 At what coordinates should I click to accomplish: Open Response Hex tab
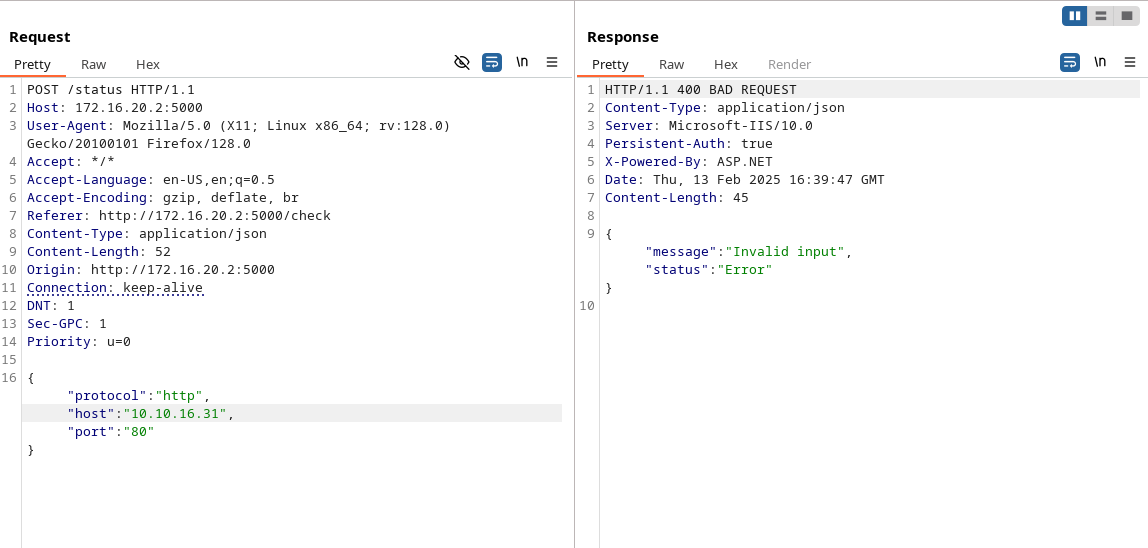726,64
